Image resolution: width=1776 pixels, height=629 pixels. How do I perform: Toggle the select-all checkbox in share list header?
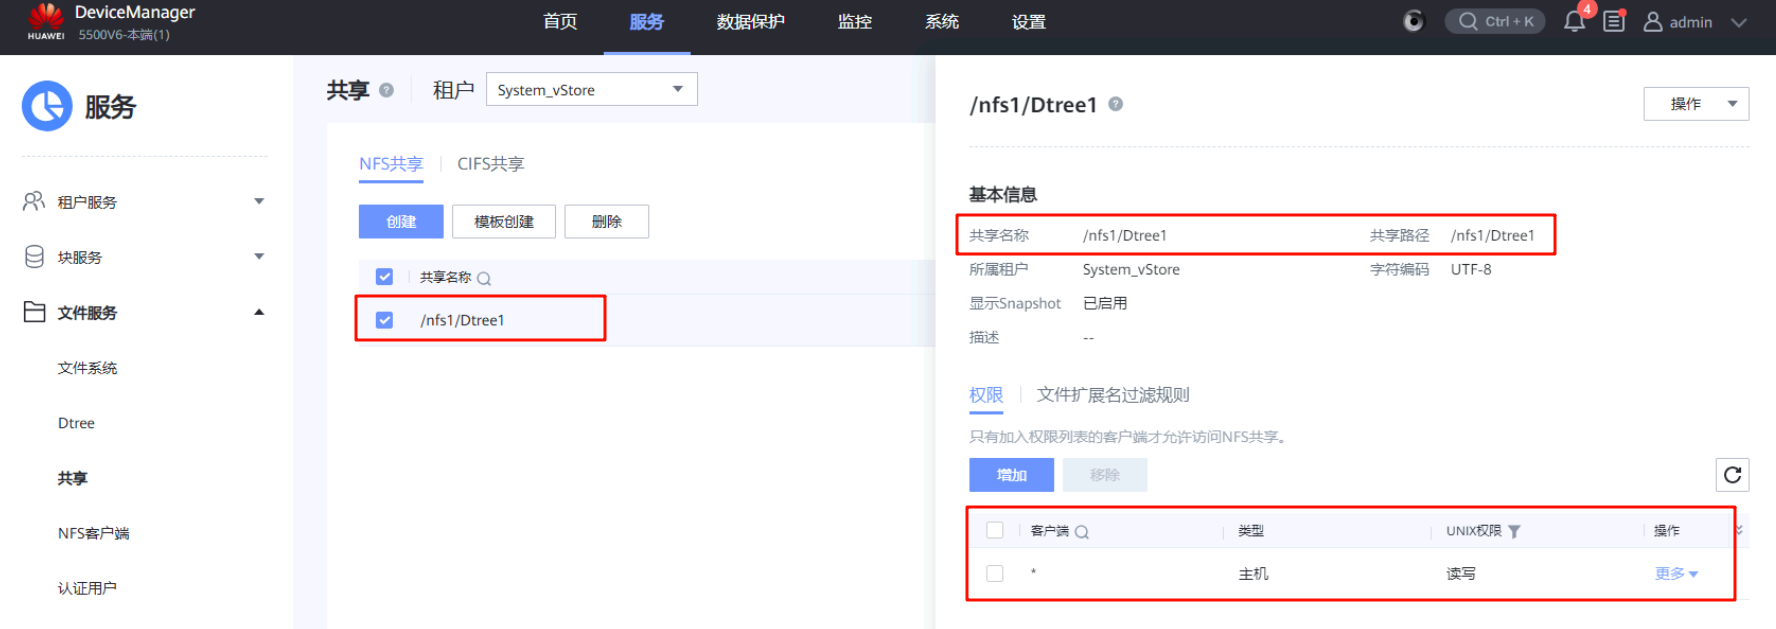(x=384, y=277)
